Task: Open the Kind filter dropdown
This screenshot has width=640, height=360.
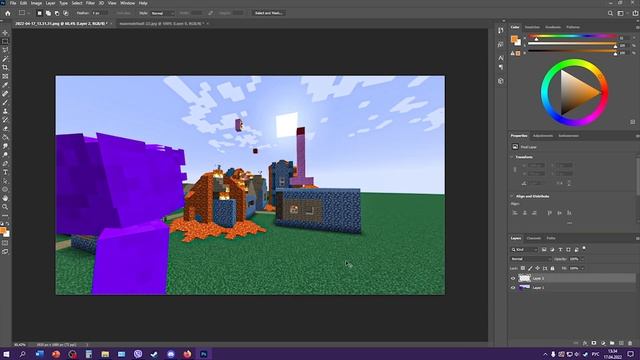Action: pyautogui.click(x=524, y=249)
